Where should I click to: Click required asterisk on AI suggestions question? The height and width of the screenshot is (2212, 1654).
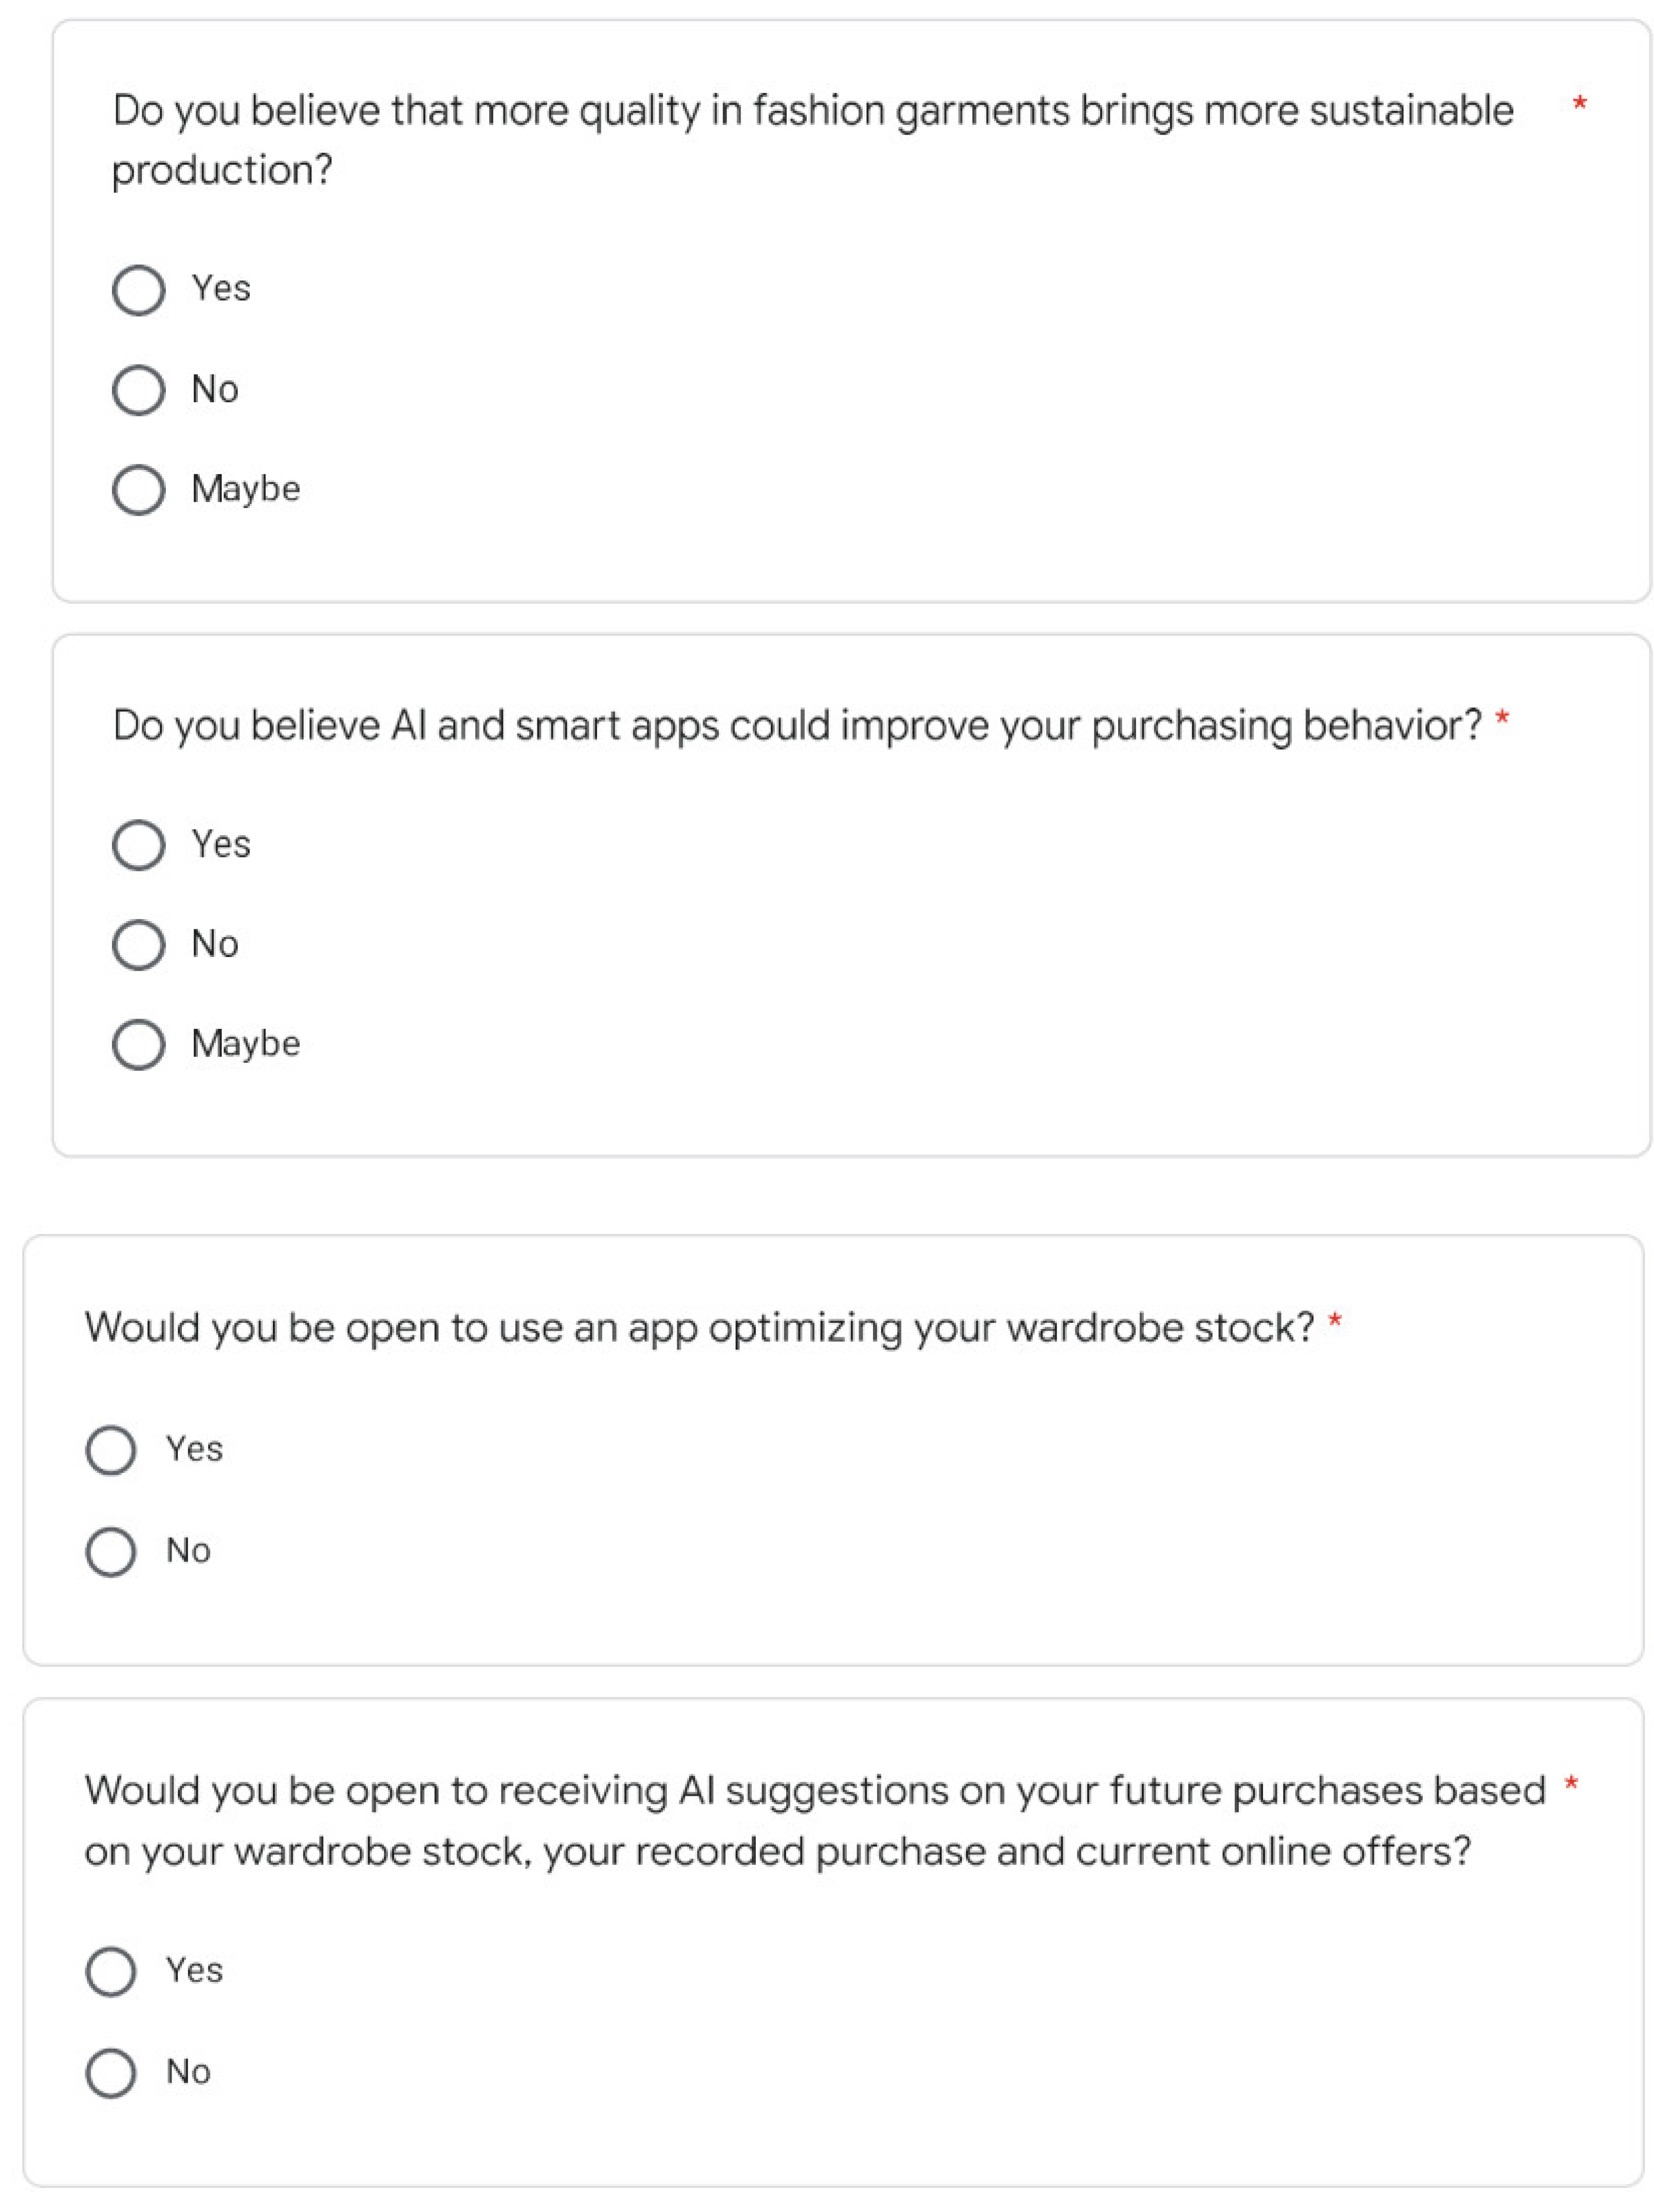tap(1571, 1785)
